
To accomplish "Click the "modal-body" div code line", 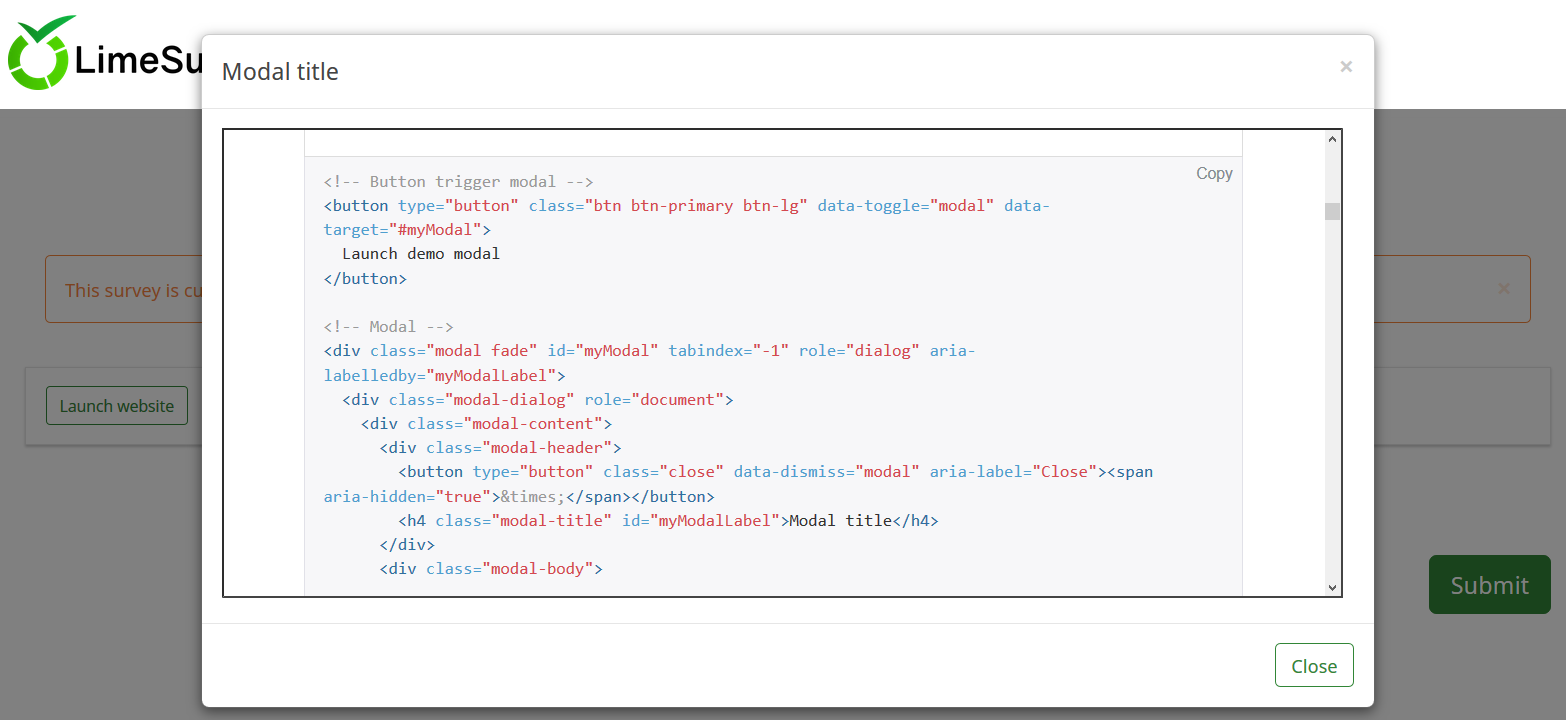I will 491,569.
